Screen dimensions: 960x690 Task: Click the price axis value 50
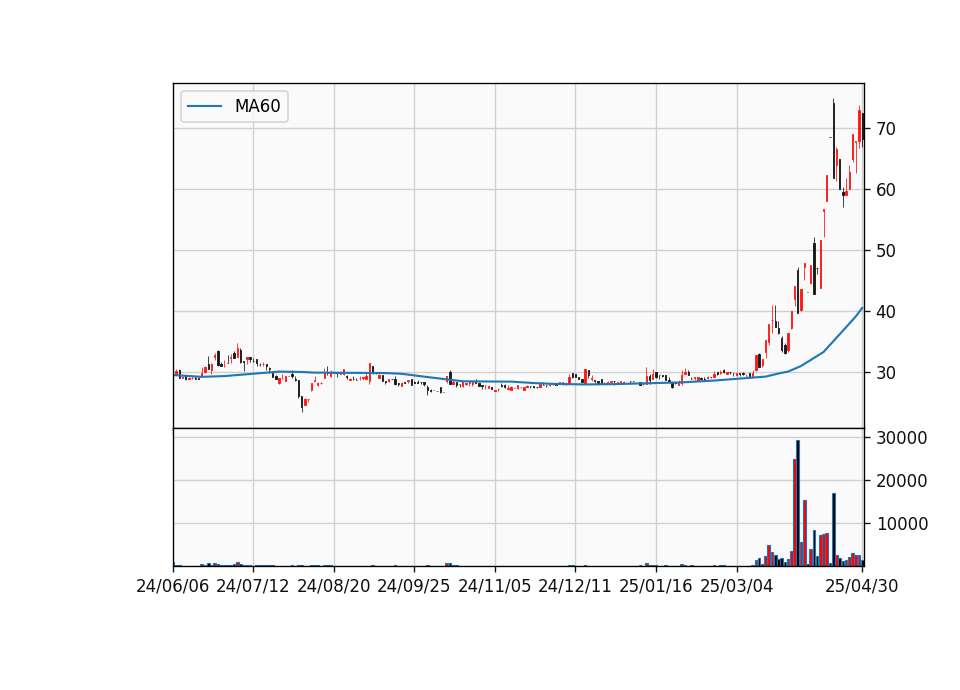pos(886,251)
